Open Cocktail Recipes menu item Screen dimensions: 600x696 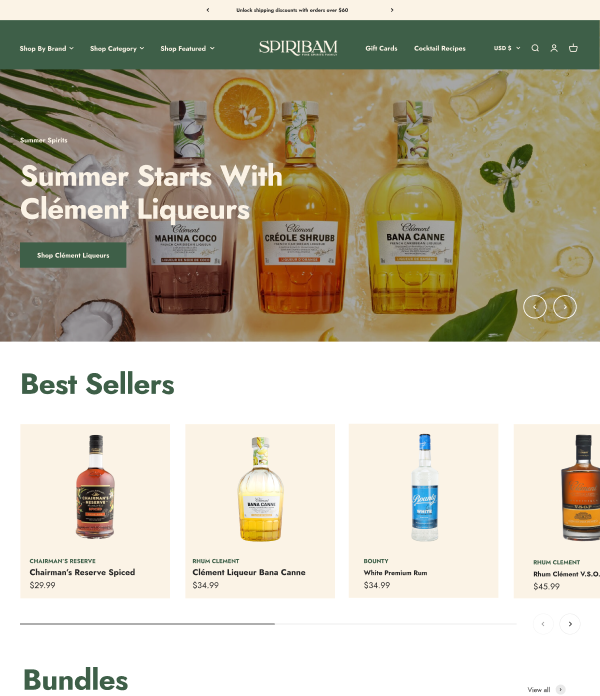click(440, 48)
